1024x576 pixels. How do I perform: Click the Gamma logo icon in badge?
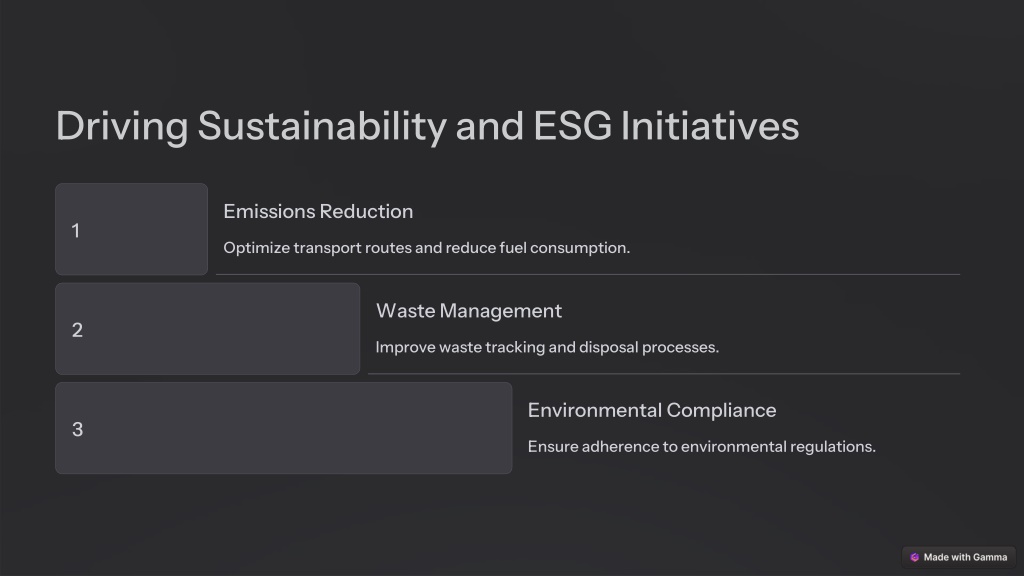pyautogui.click(x=914, y=557)
